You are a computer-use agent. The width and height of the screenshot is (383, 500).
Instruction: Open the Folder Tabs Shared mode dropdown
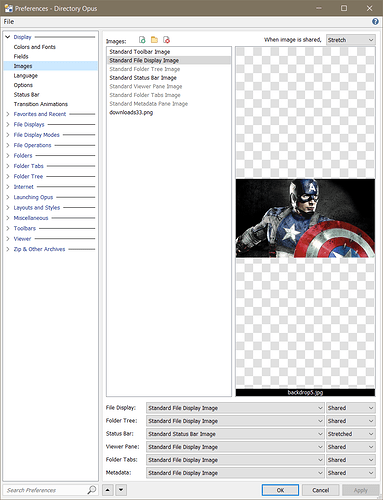(x=350, y=460)
